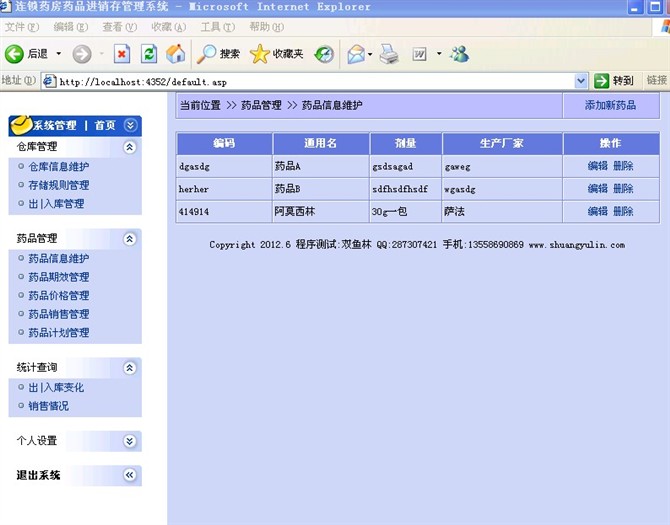The width and height of the screenshot is (670, 525).
Task: Click the Print icon
Action: point(389,54)
